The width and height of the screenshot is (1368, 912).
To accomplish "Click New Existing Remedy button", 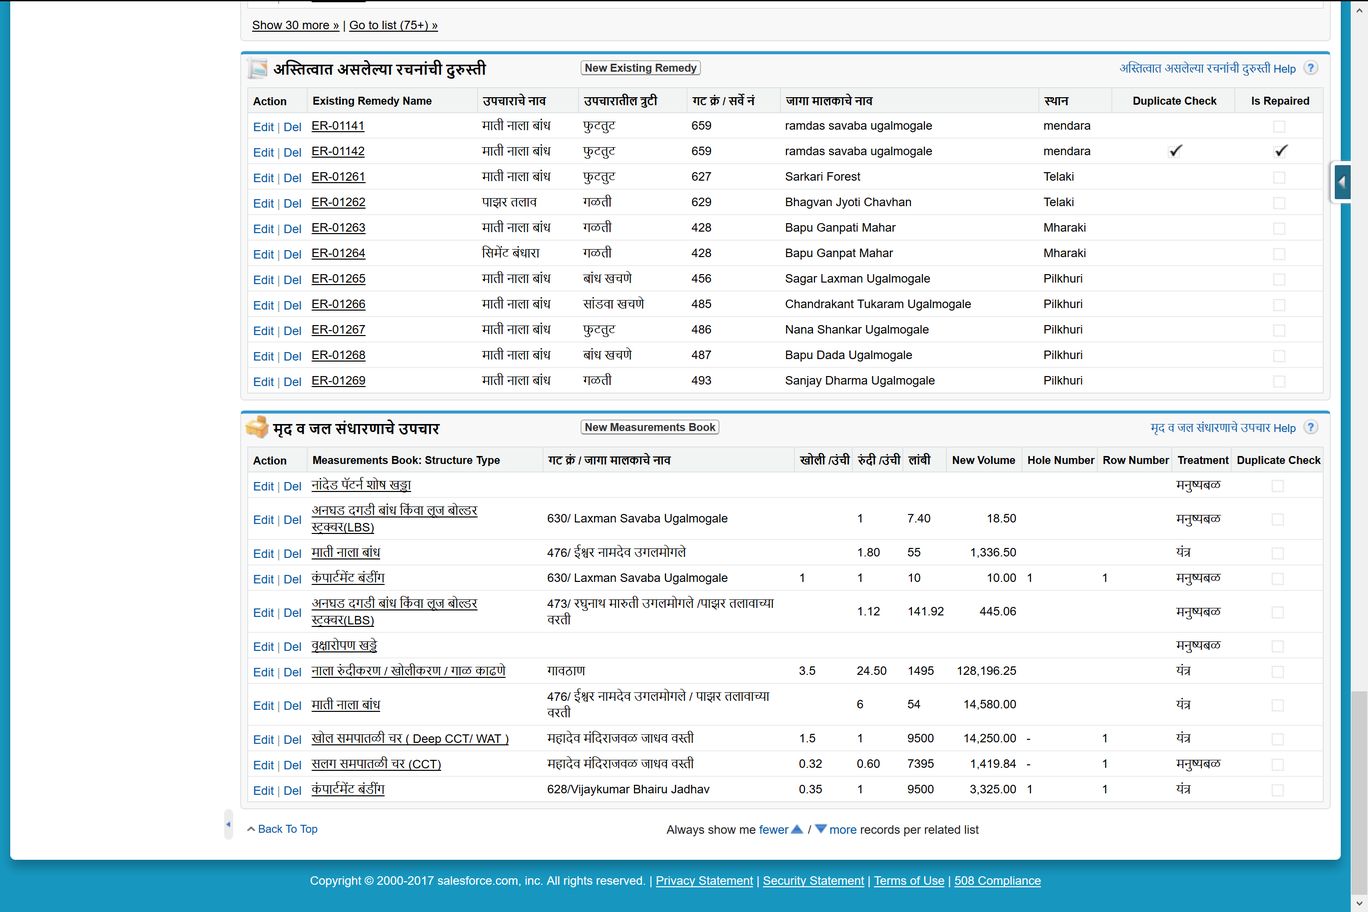I will [640, 68].
